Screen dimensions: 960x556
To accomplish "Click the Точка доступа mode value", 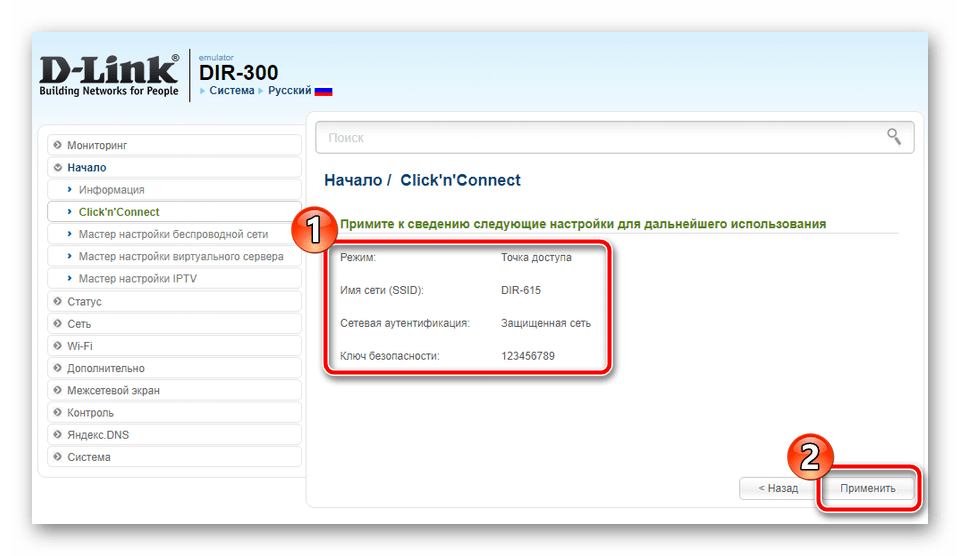I will pos(536,257).
